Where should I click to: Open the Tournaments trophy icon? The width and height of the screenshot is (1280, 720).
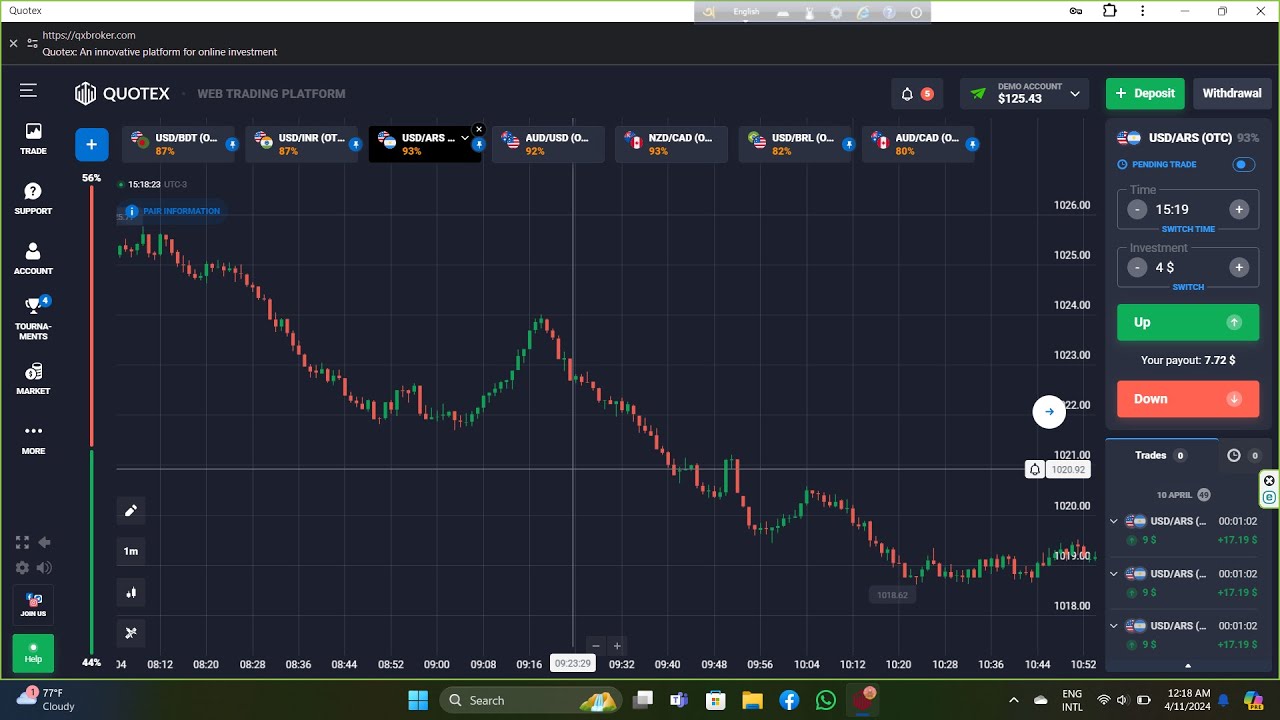(x=33, y=306)
